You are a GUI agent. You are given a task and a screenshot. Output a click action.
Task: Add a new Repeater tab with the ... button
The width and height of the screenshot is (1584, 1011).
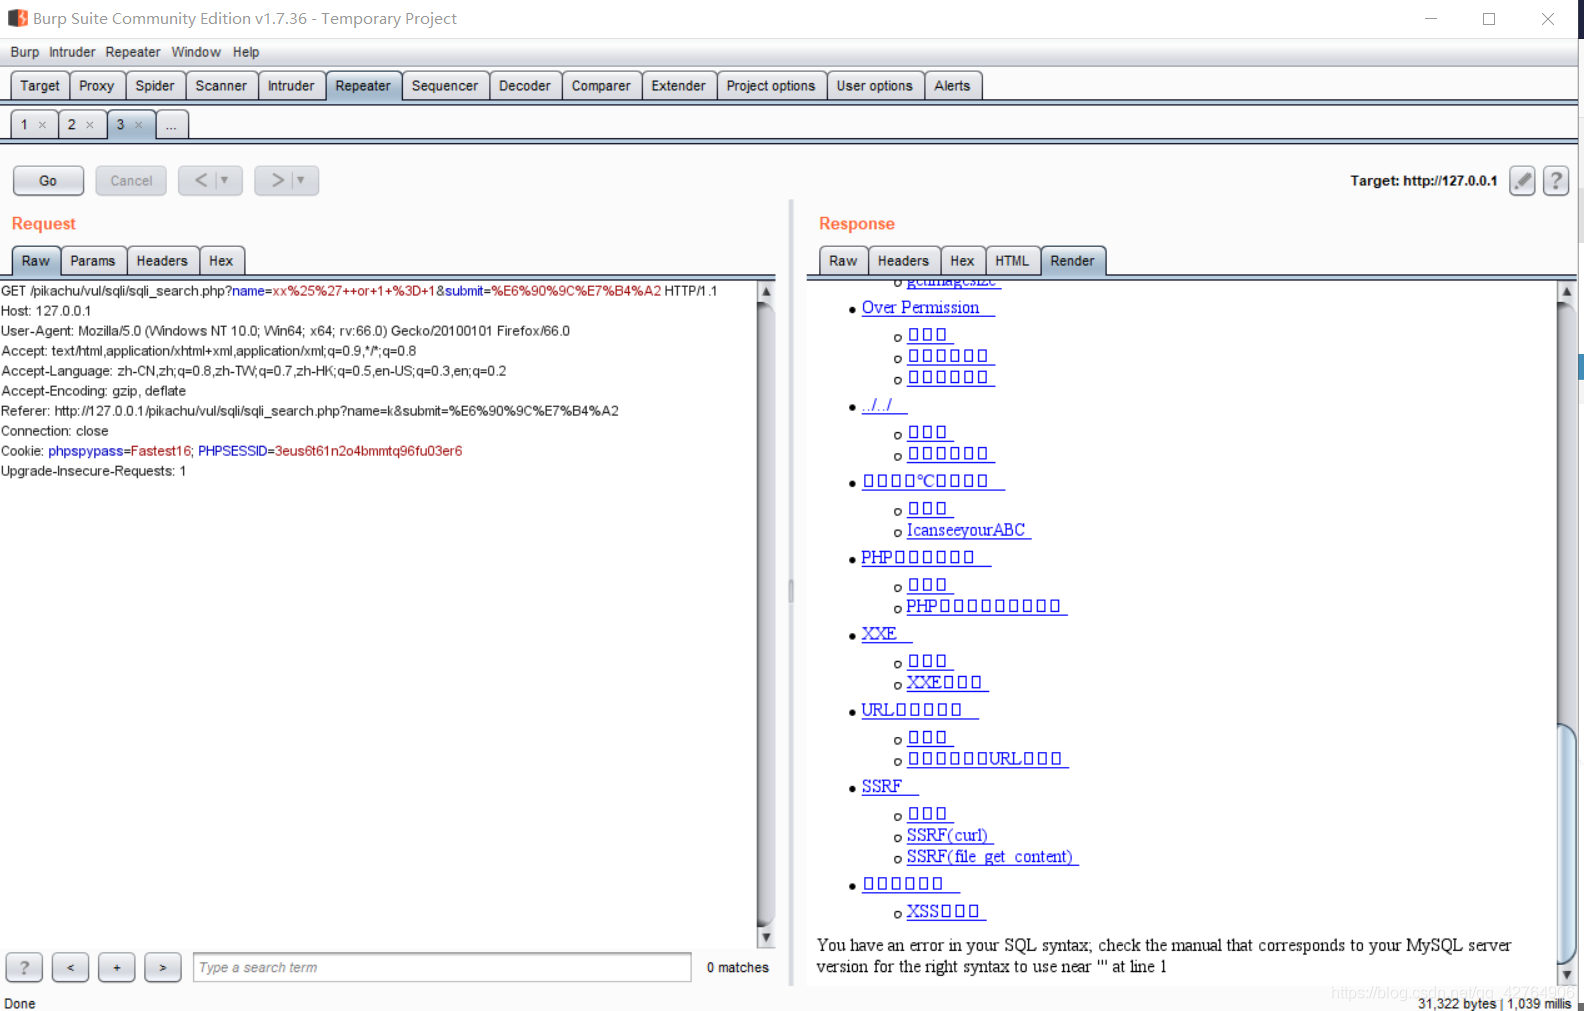coord(171,125)
